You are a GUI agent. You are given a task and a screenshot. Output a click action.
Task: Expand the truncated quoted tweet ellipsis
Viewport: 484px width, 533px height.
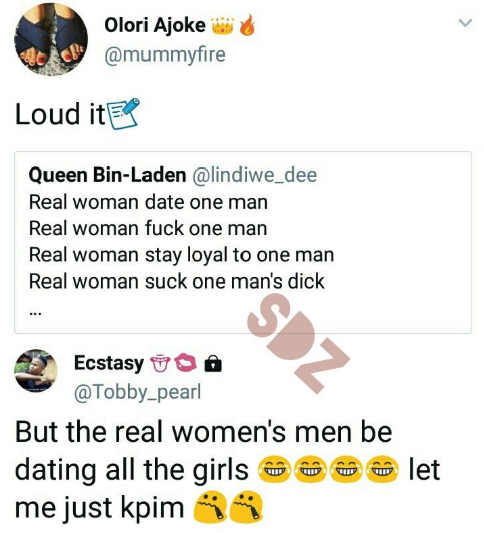[35, 314]
